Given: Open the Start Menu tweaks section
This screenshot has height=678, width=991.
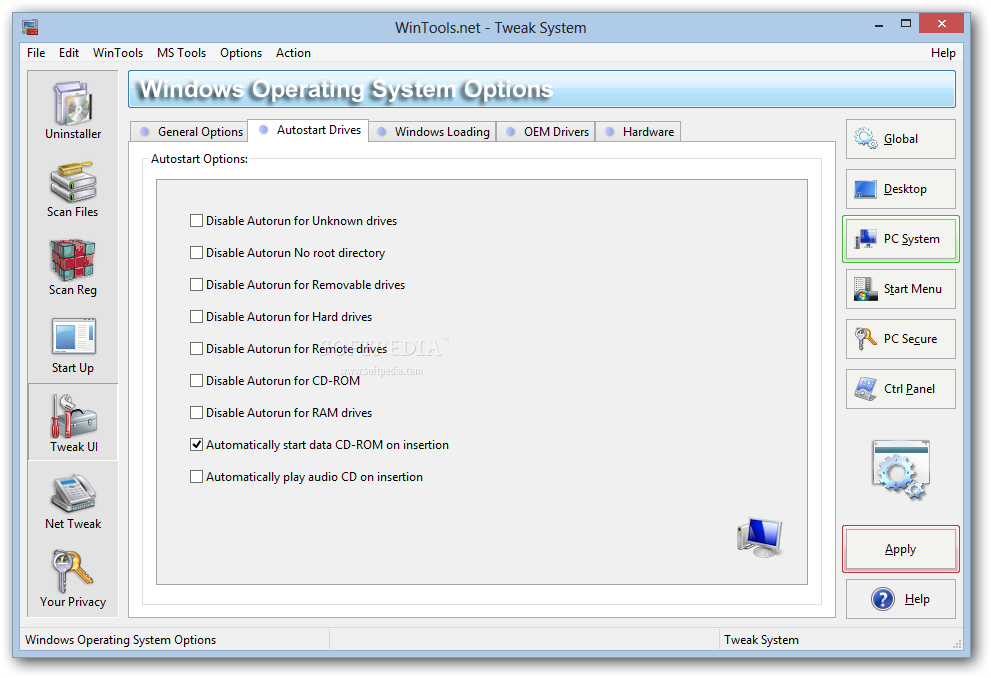Looking at the screenshot, I should click(x=901, y=289).
